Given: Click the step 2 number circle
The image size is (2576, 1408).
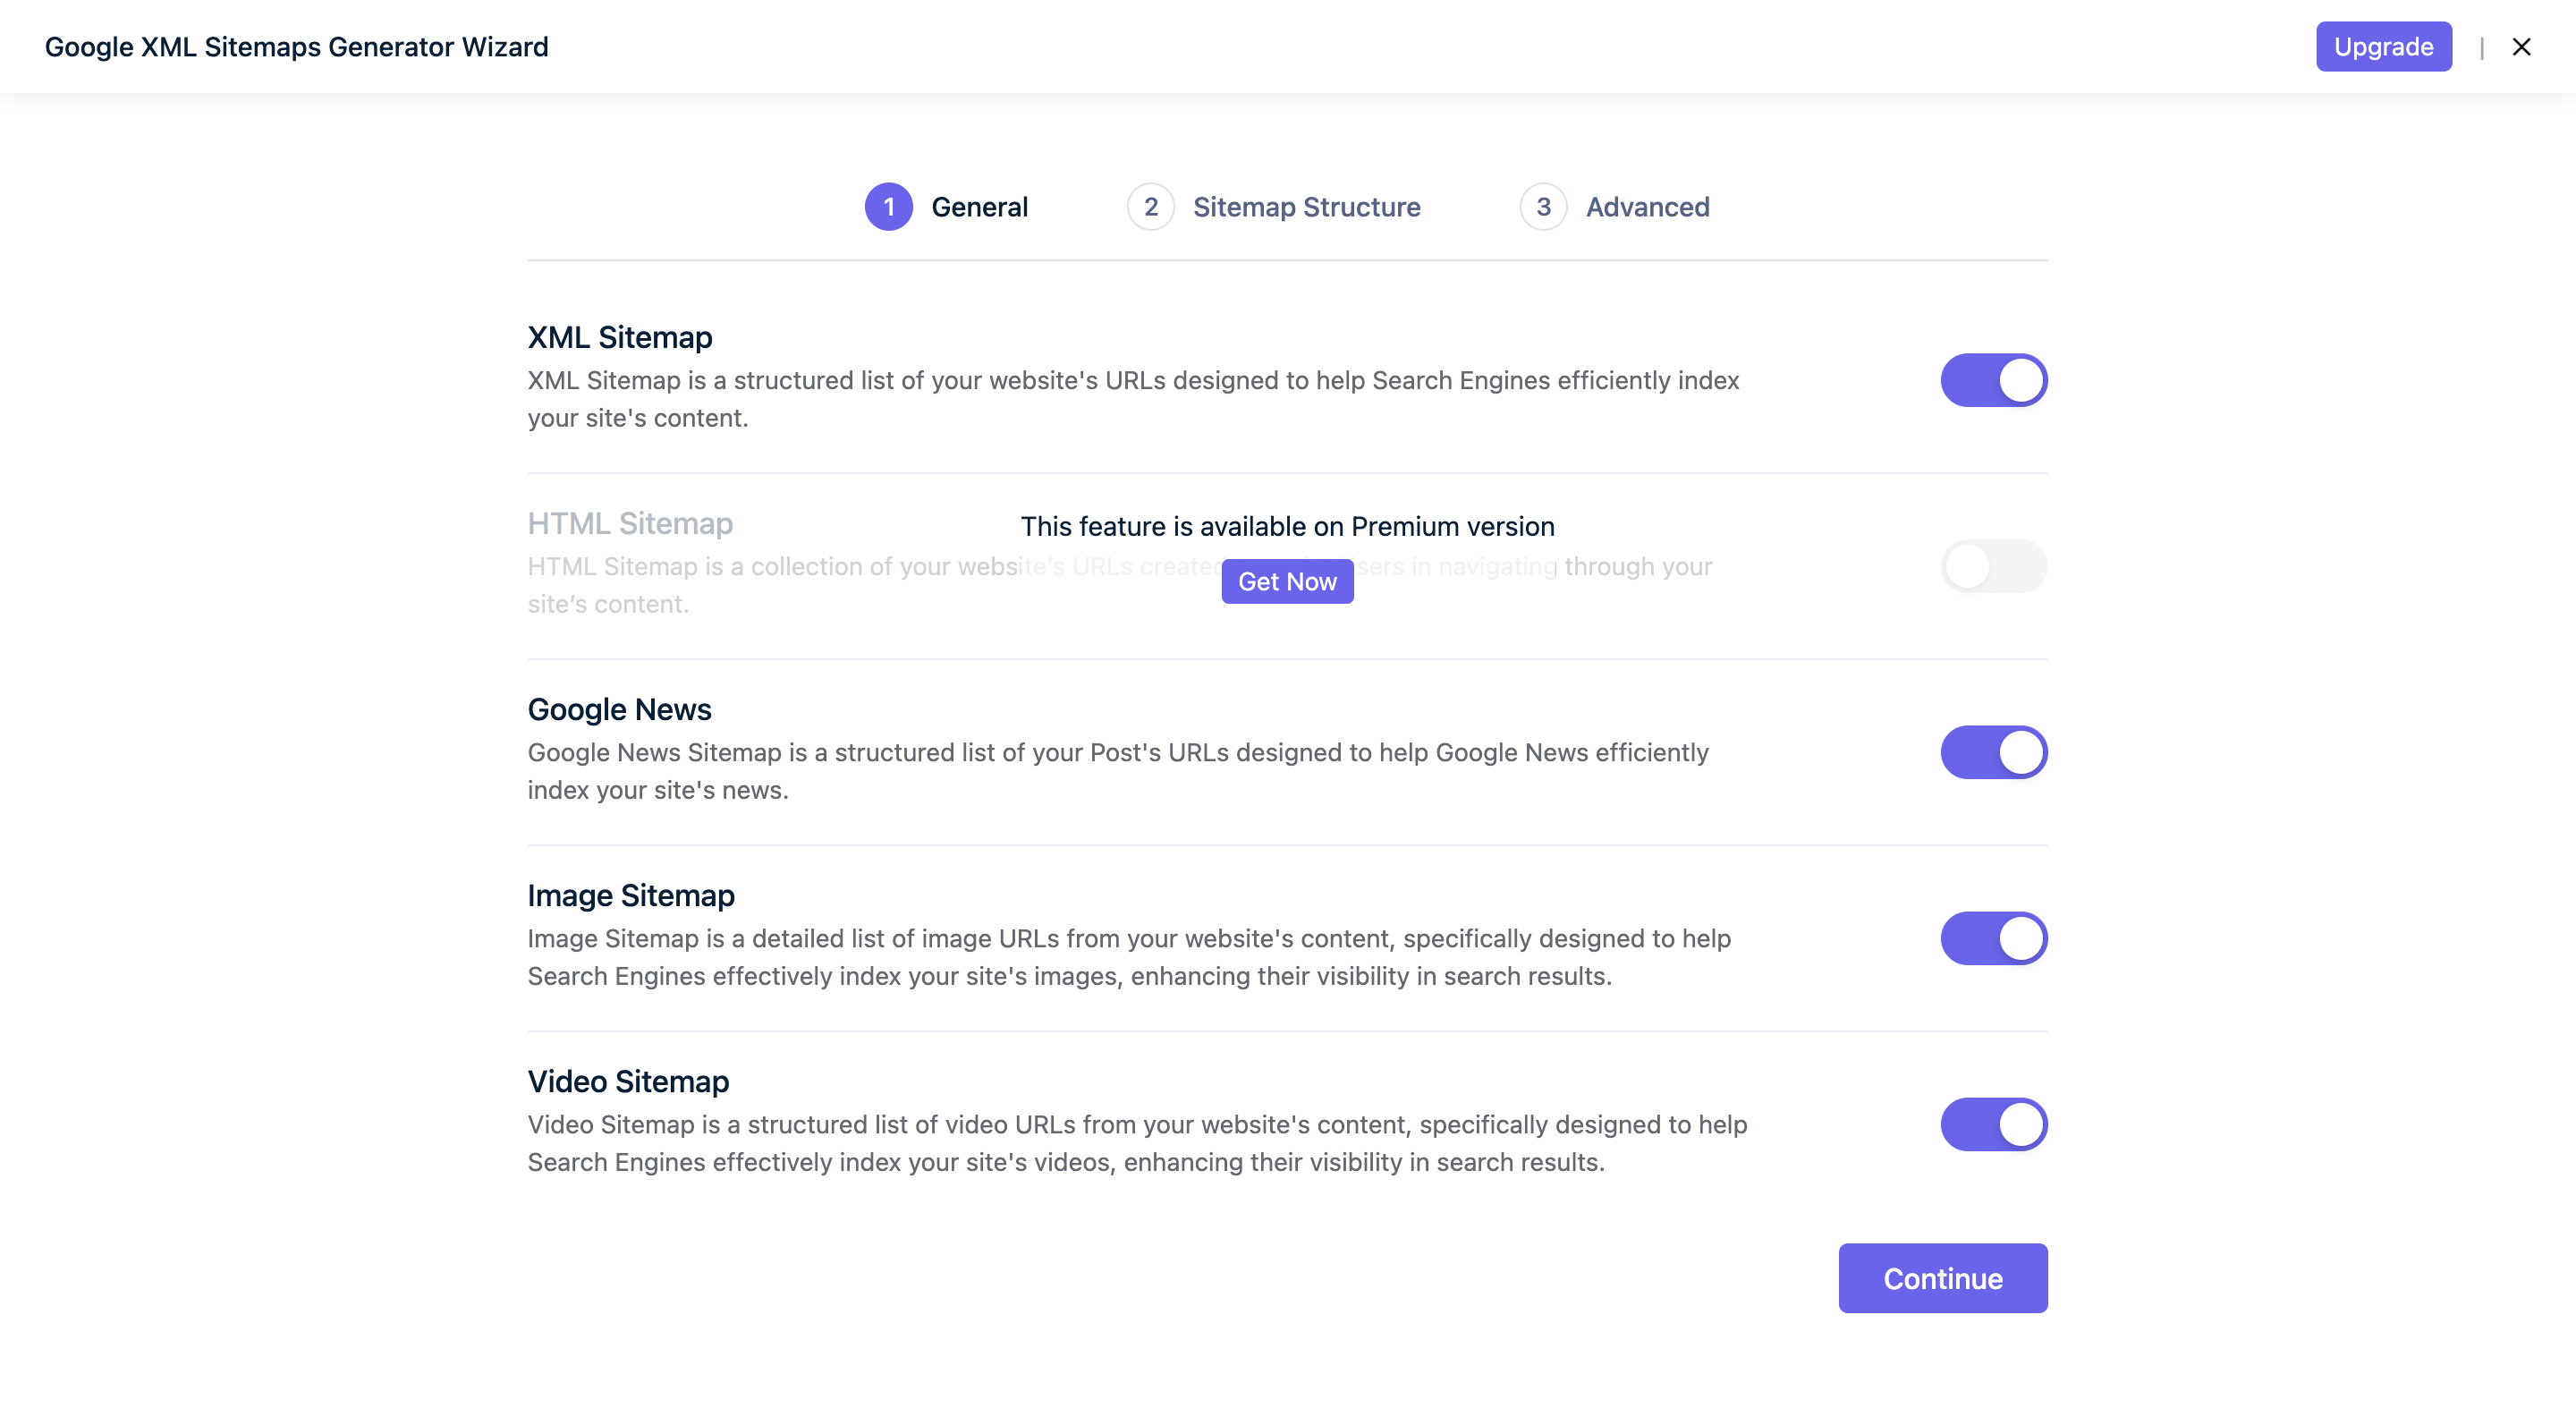Looking at the screenshot, I should coord(1151,207).
